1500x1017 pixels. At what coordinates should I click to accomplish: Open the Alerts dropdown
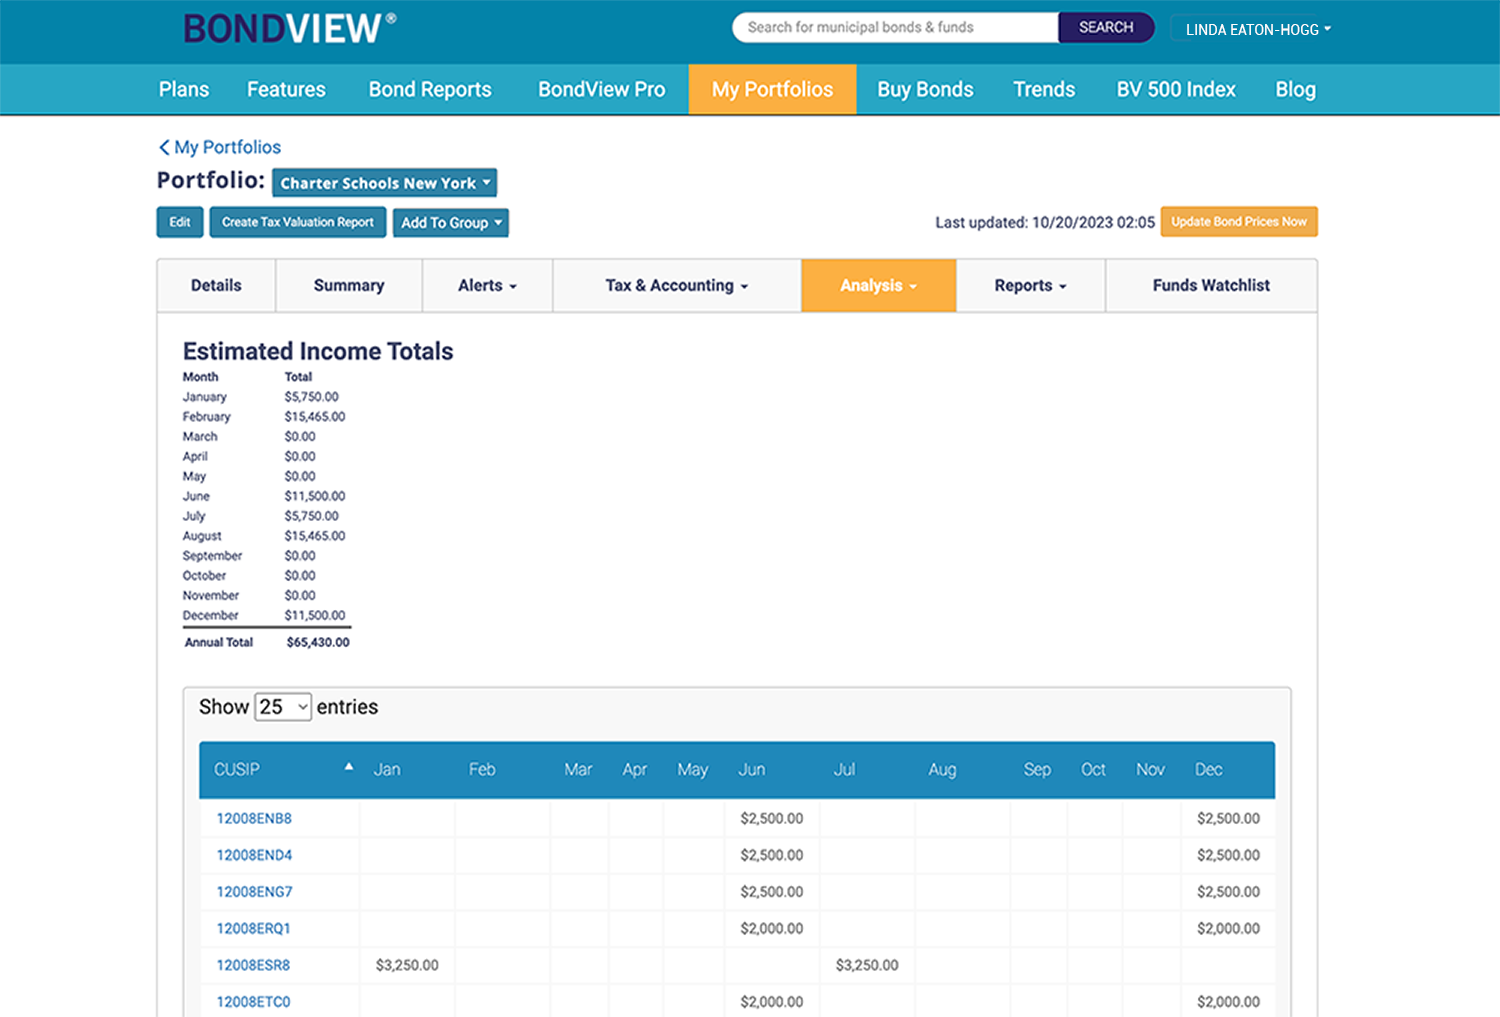click(x=486, y=285)
